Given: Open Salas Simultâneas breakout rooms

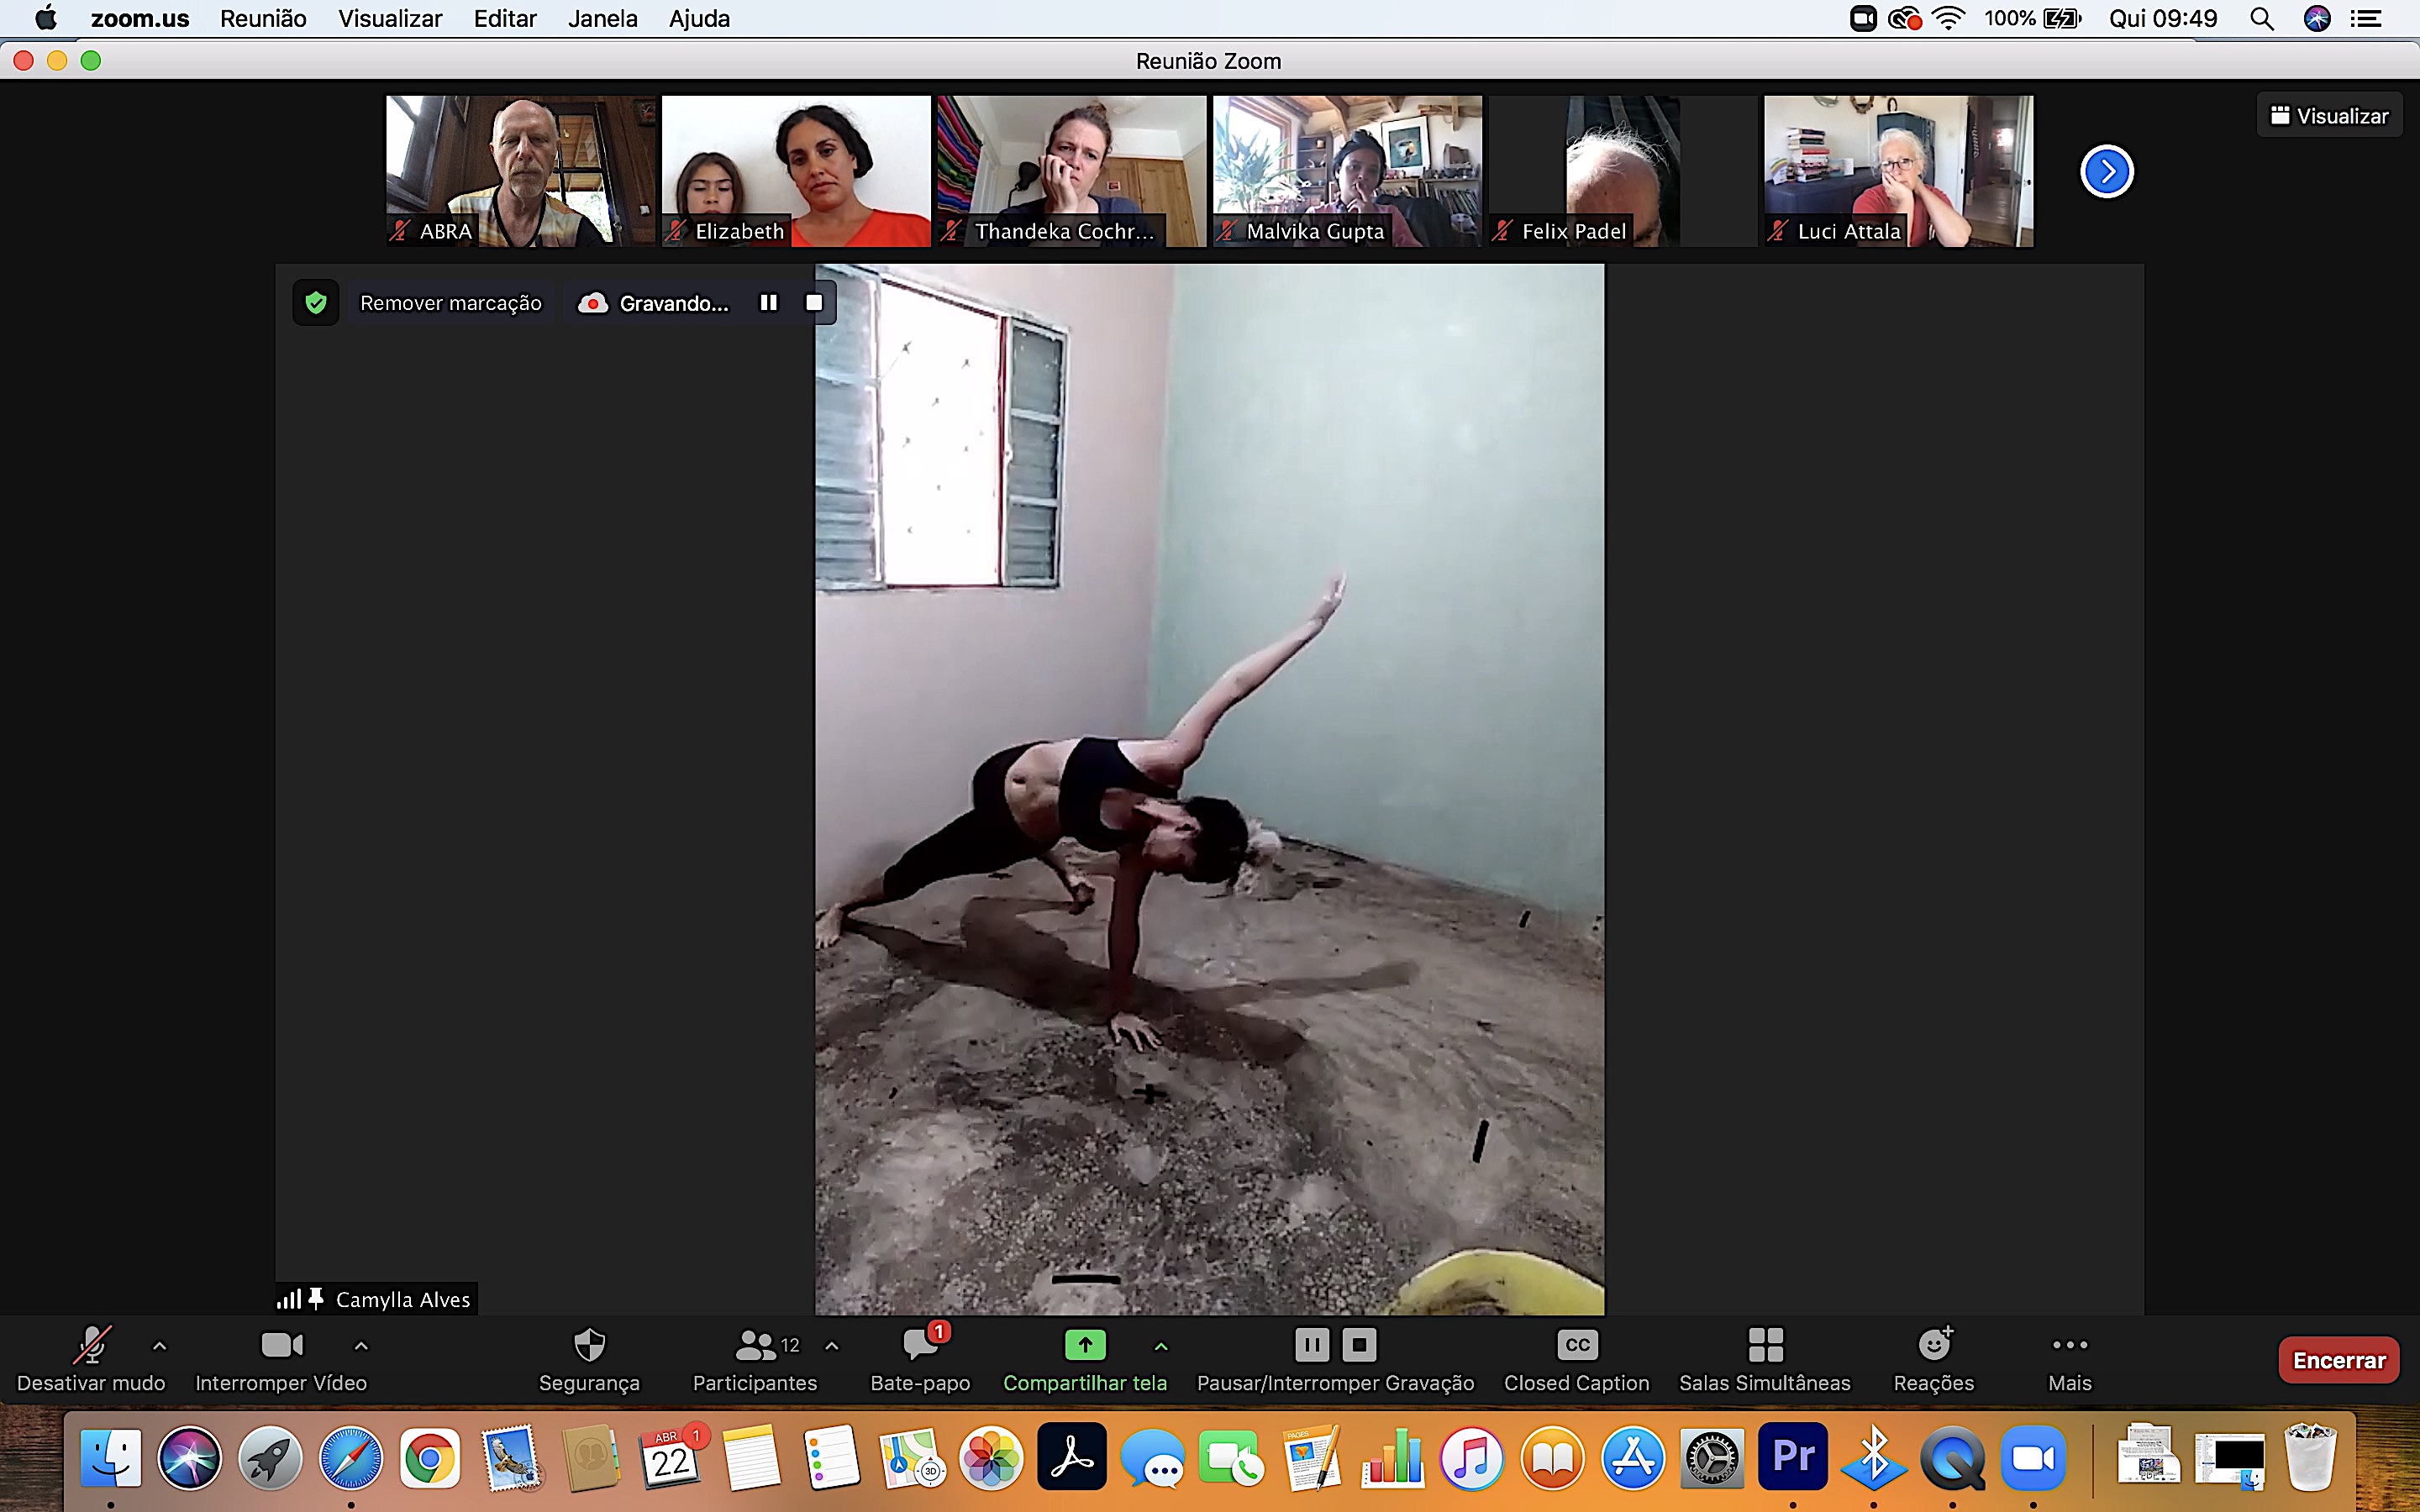Looking at the screenshot, I should pyautogui.click(x=1765, y=1346).
